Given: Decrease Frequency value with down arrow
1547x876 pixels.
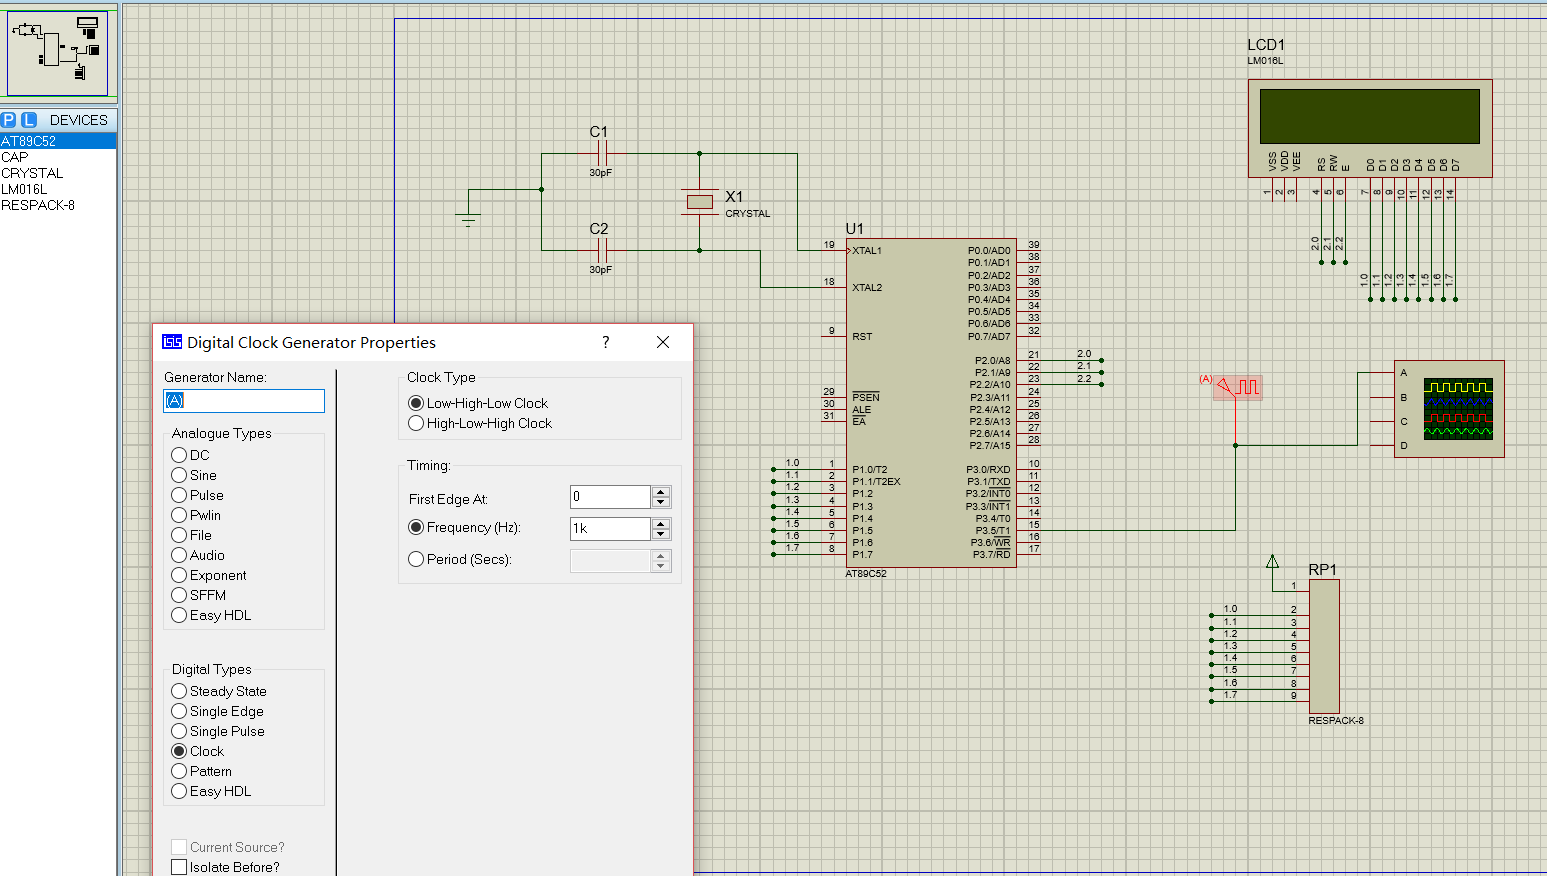Looking at the screenshot, I should (x=660, y=534).
